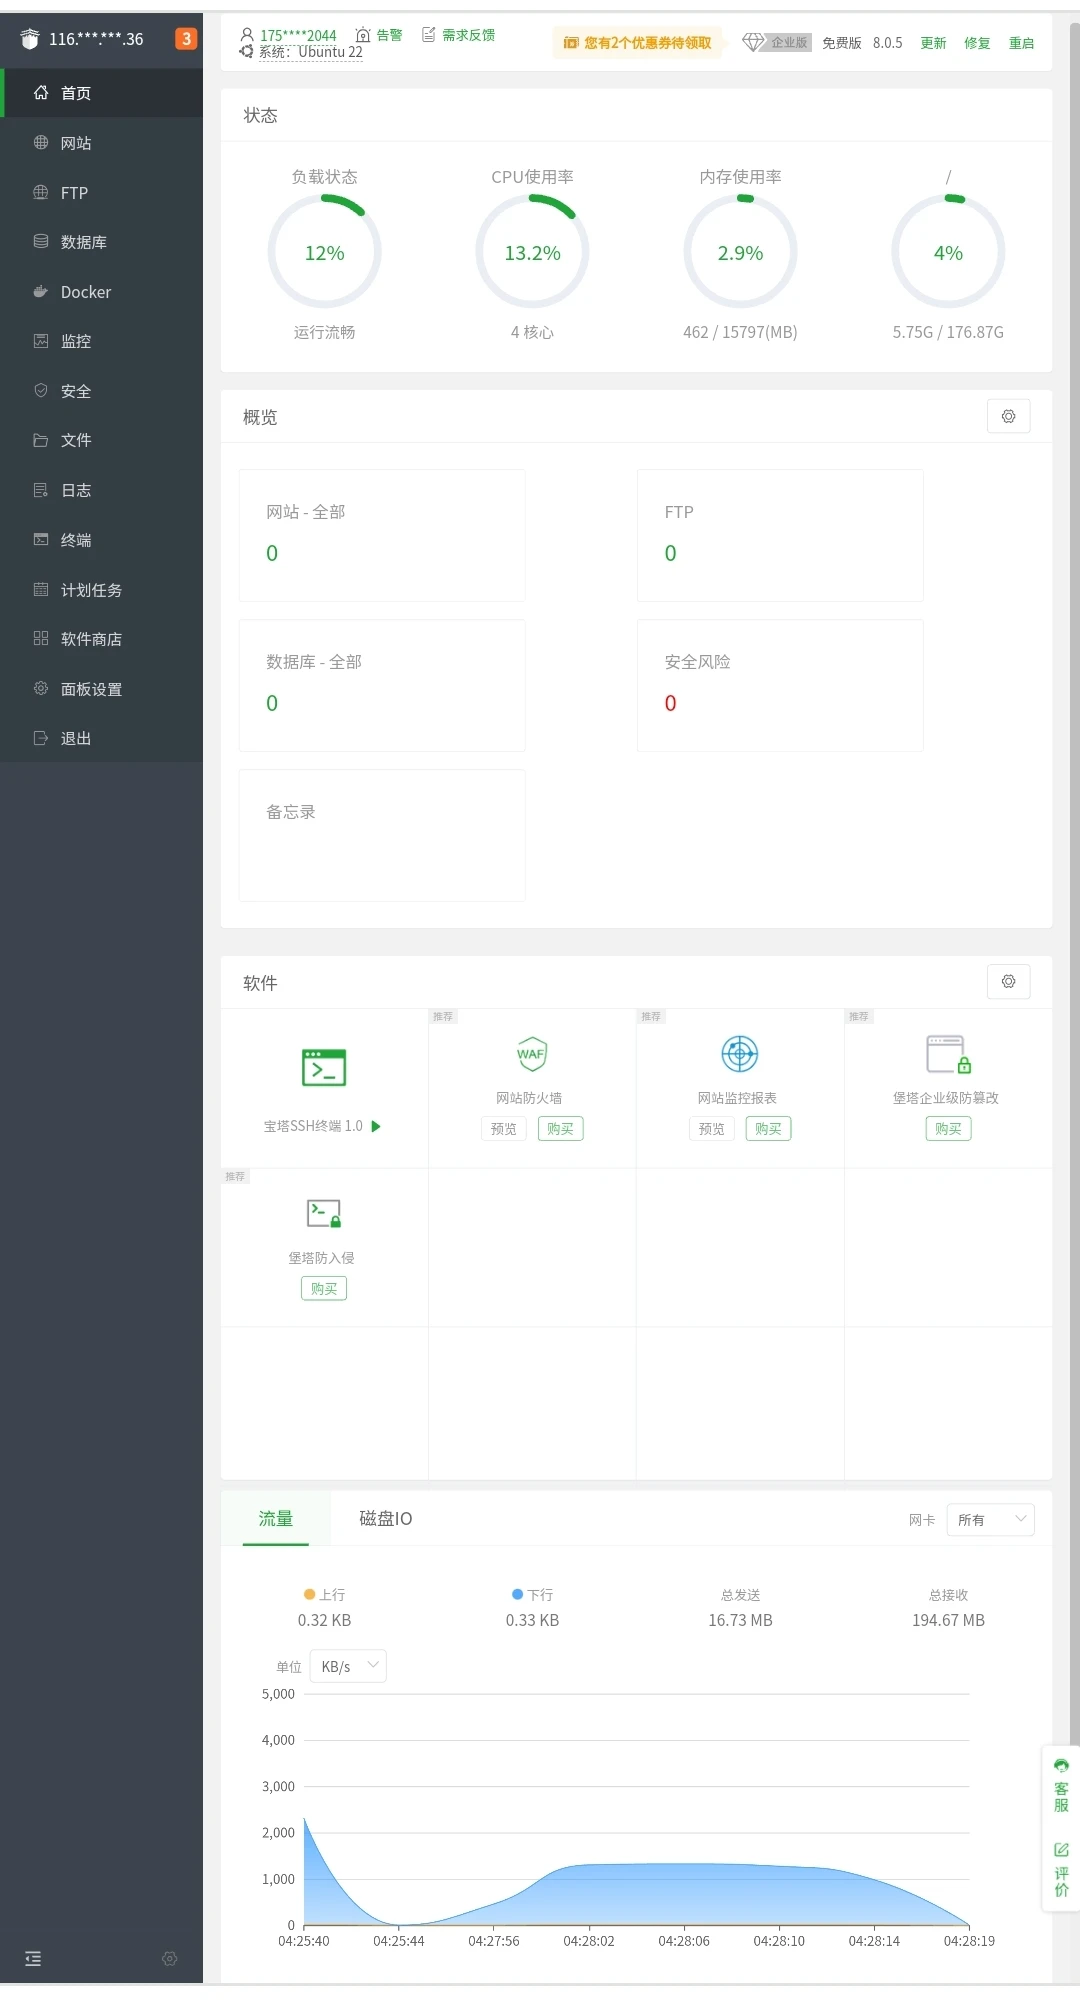
Task: Click the 内存使用率 2.9% gauge
Action: click(x=740, y=252)
